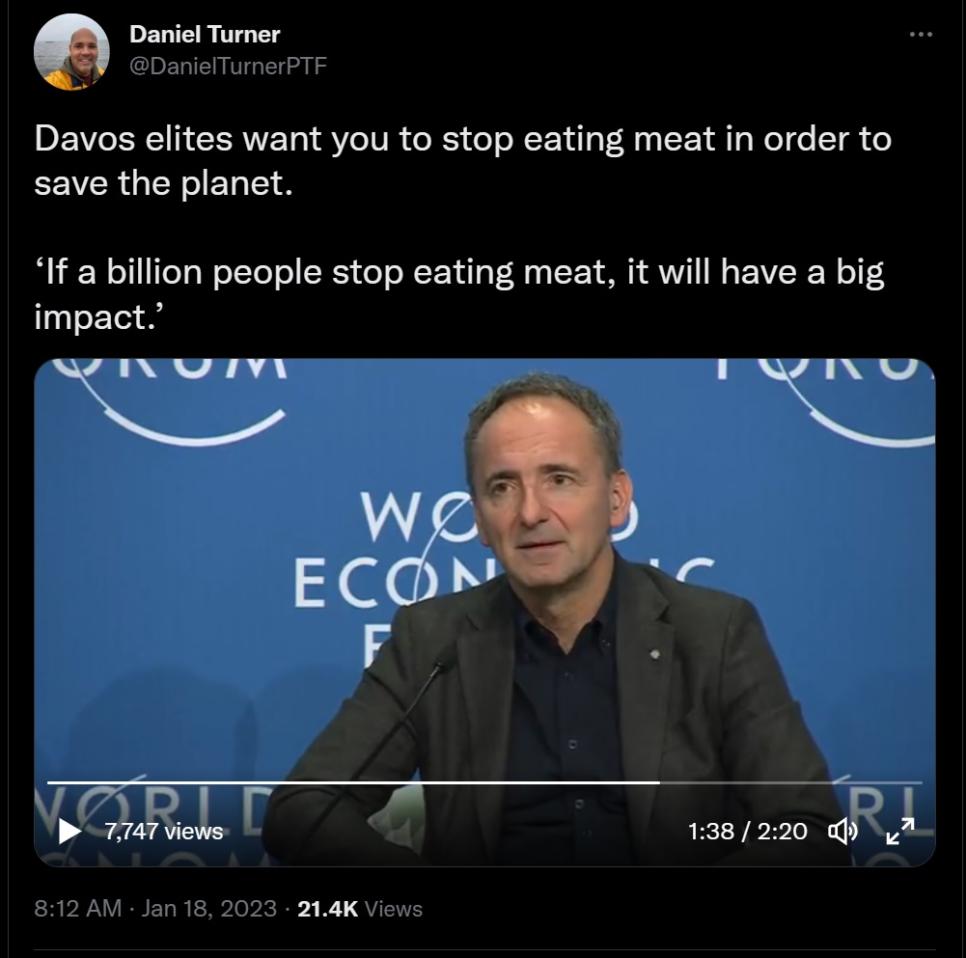Screen dimensions: 966x958
Task: Open the tweet's more options menu
Action: click(x=920, y=35)
